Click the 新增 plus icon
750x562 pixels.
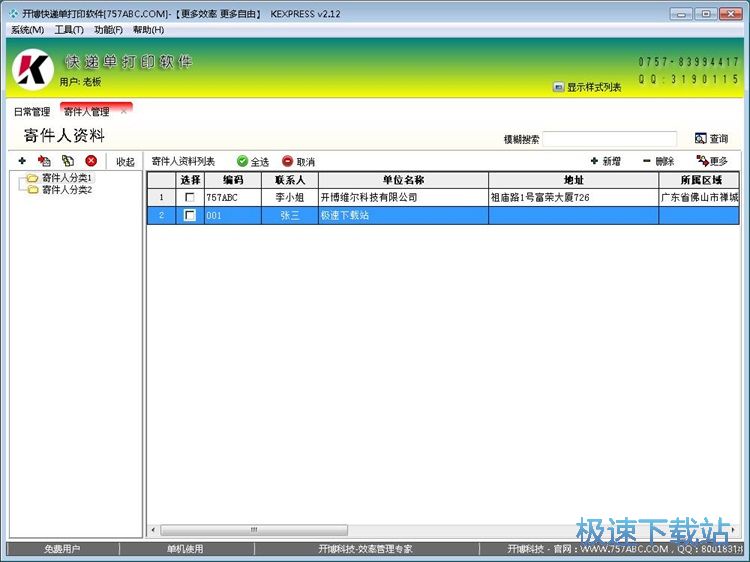point(594,161)
